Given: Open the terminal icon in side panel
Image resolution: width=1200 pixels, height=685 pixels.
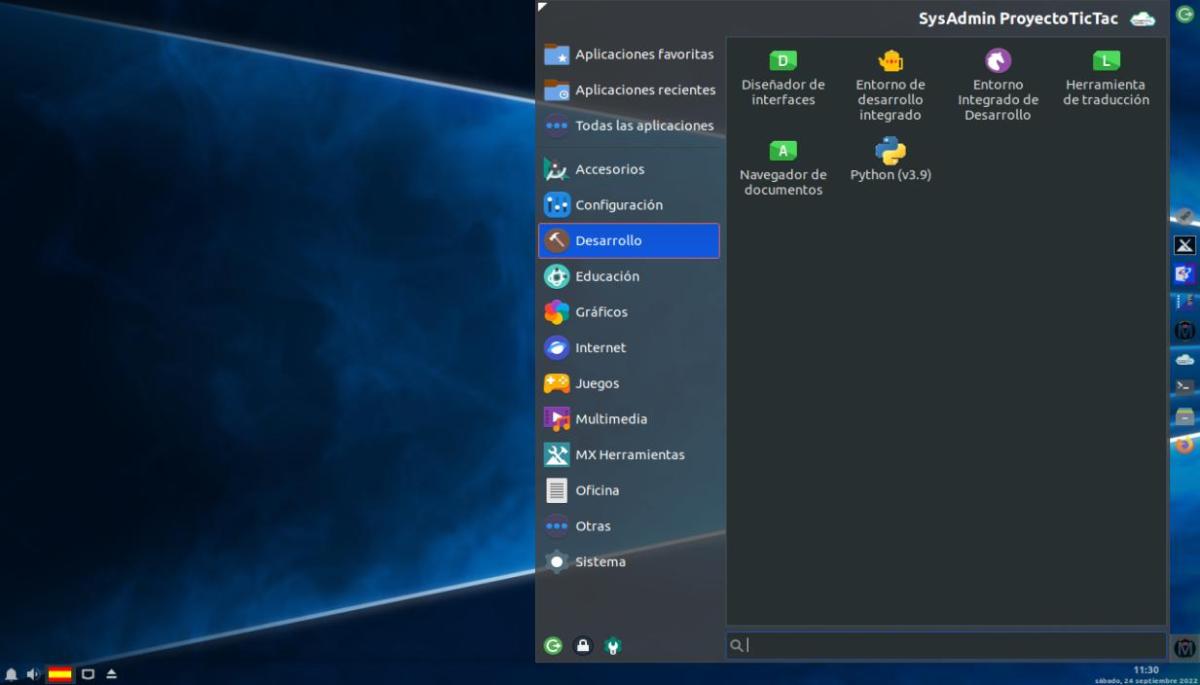Looking at the screenshot, I should 1185,387.
